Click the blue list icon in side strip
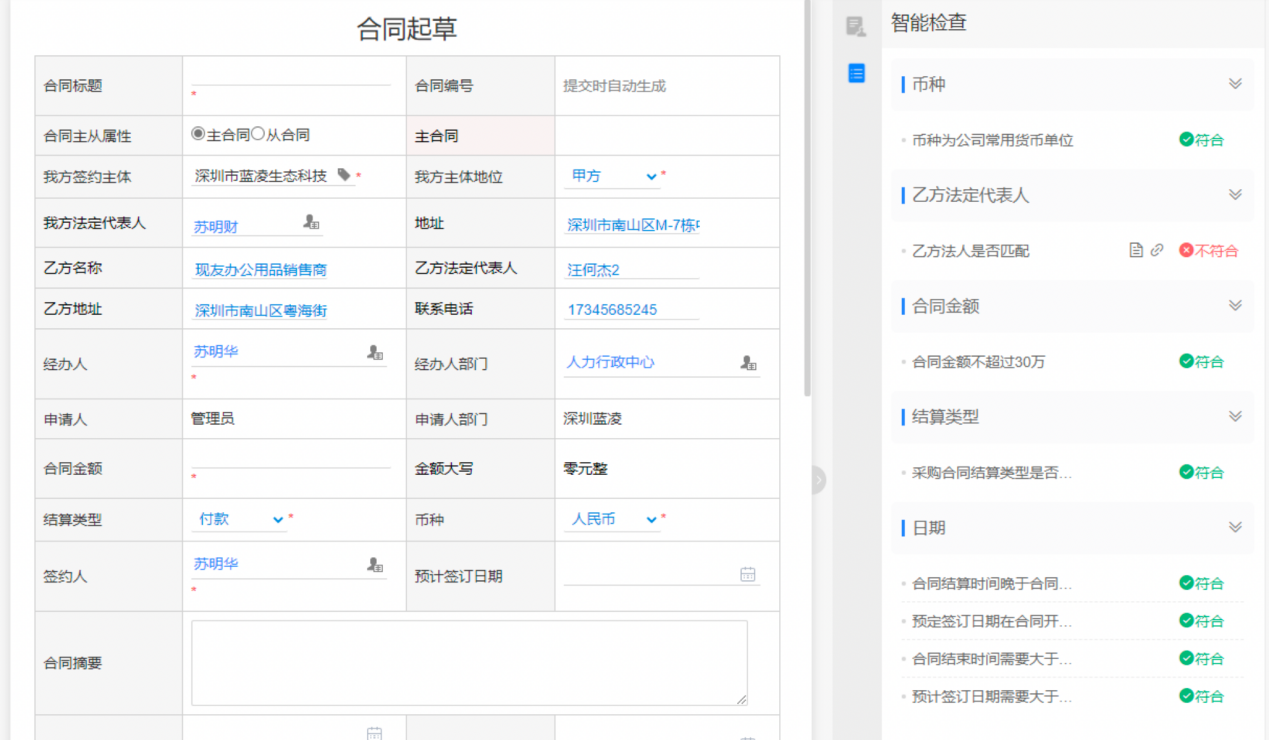 click(x=856, y=73)
